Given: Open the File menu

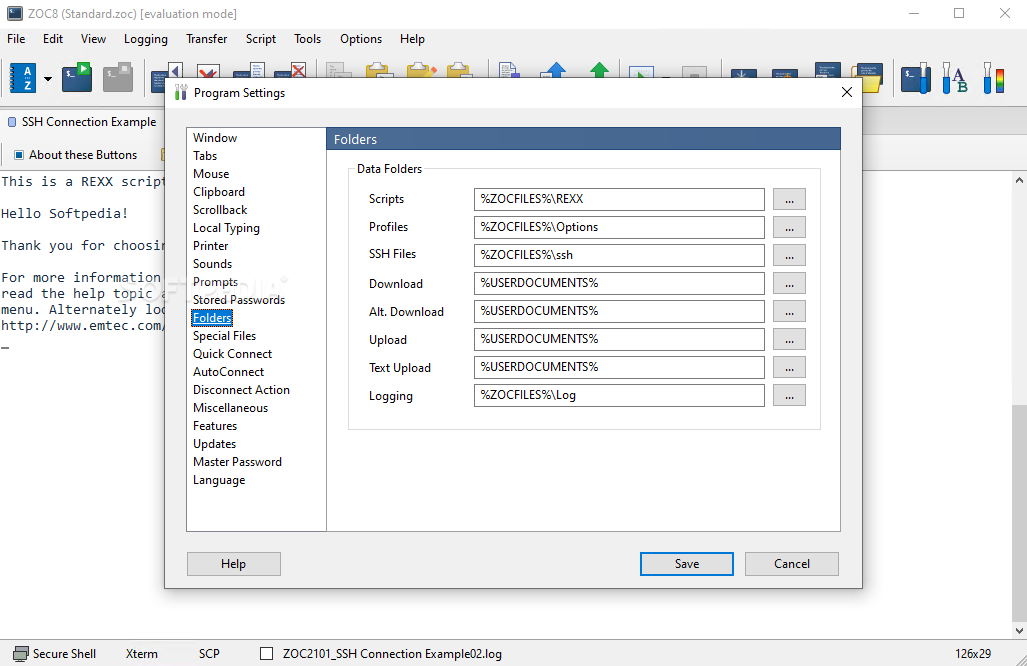Looking at the screenshot, I should (16, 39).
